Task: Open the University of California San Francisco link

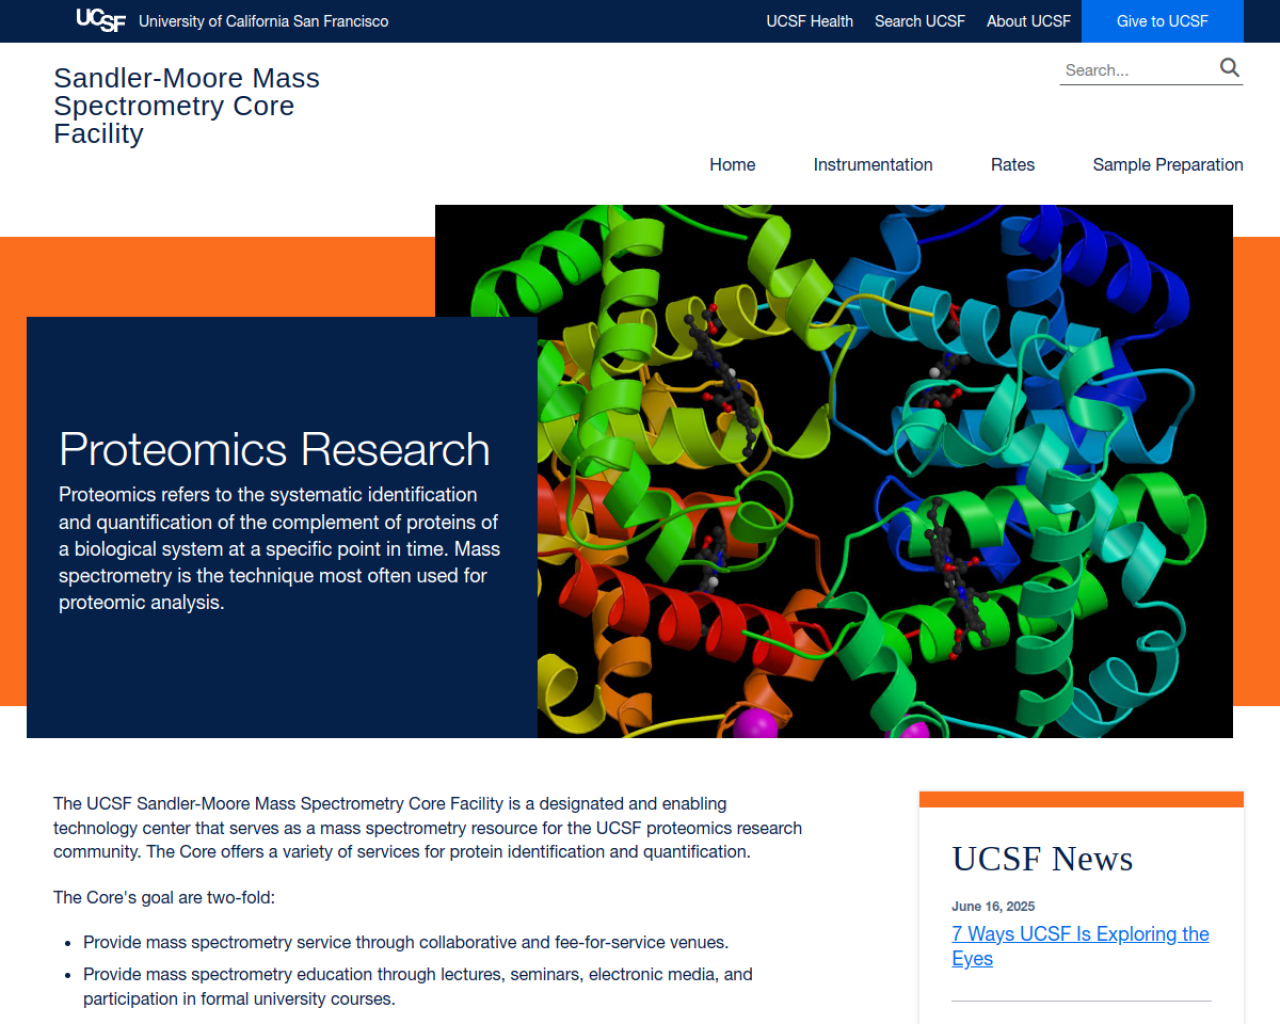Action: (263, 21)
